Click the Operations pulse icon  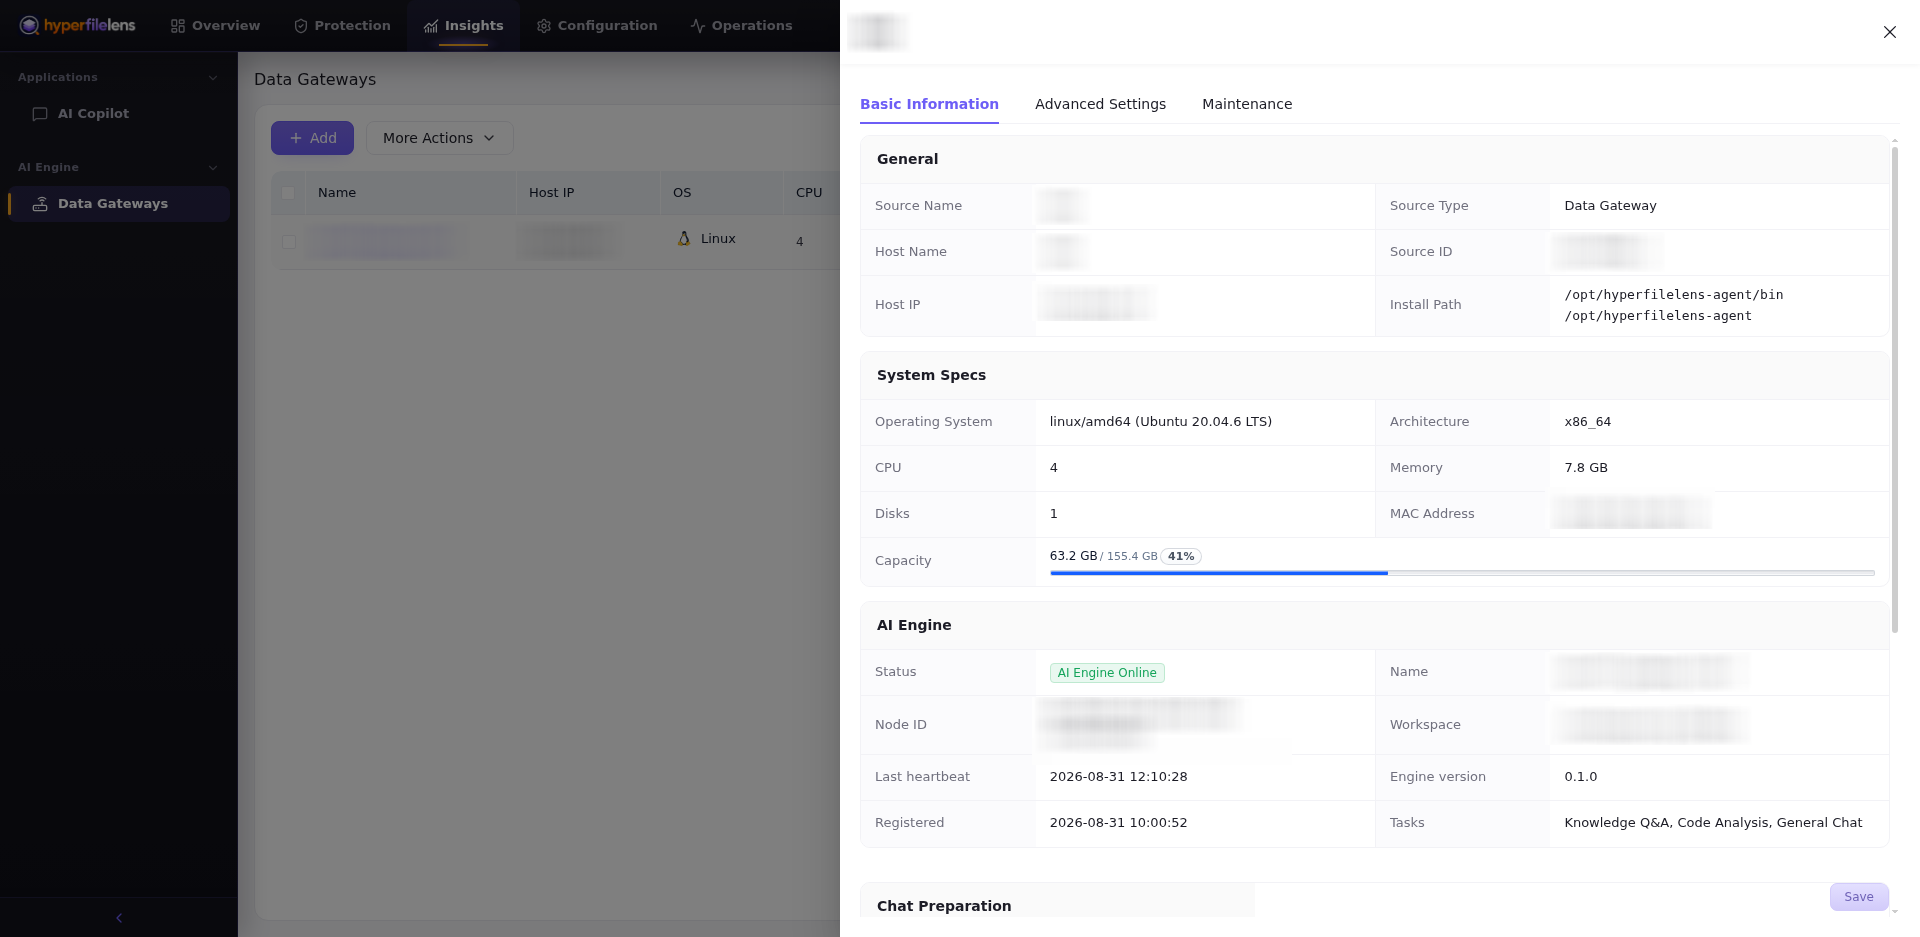[x=698, y=26]
